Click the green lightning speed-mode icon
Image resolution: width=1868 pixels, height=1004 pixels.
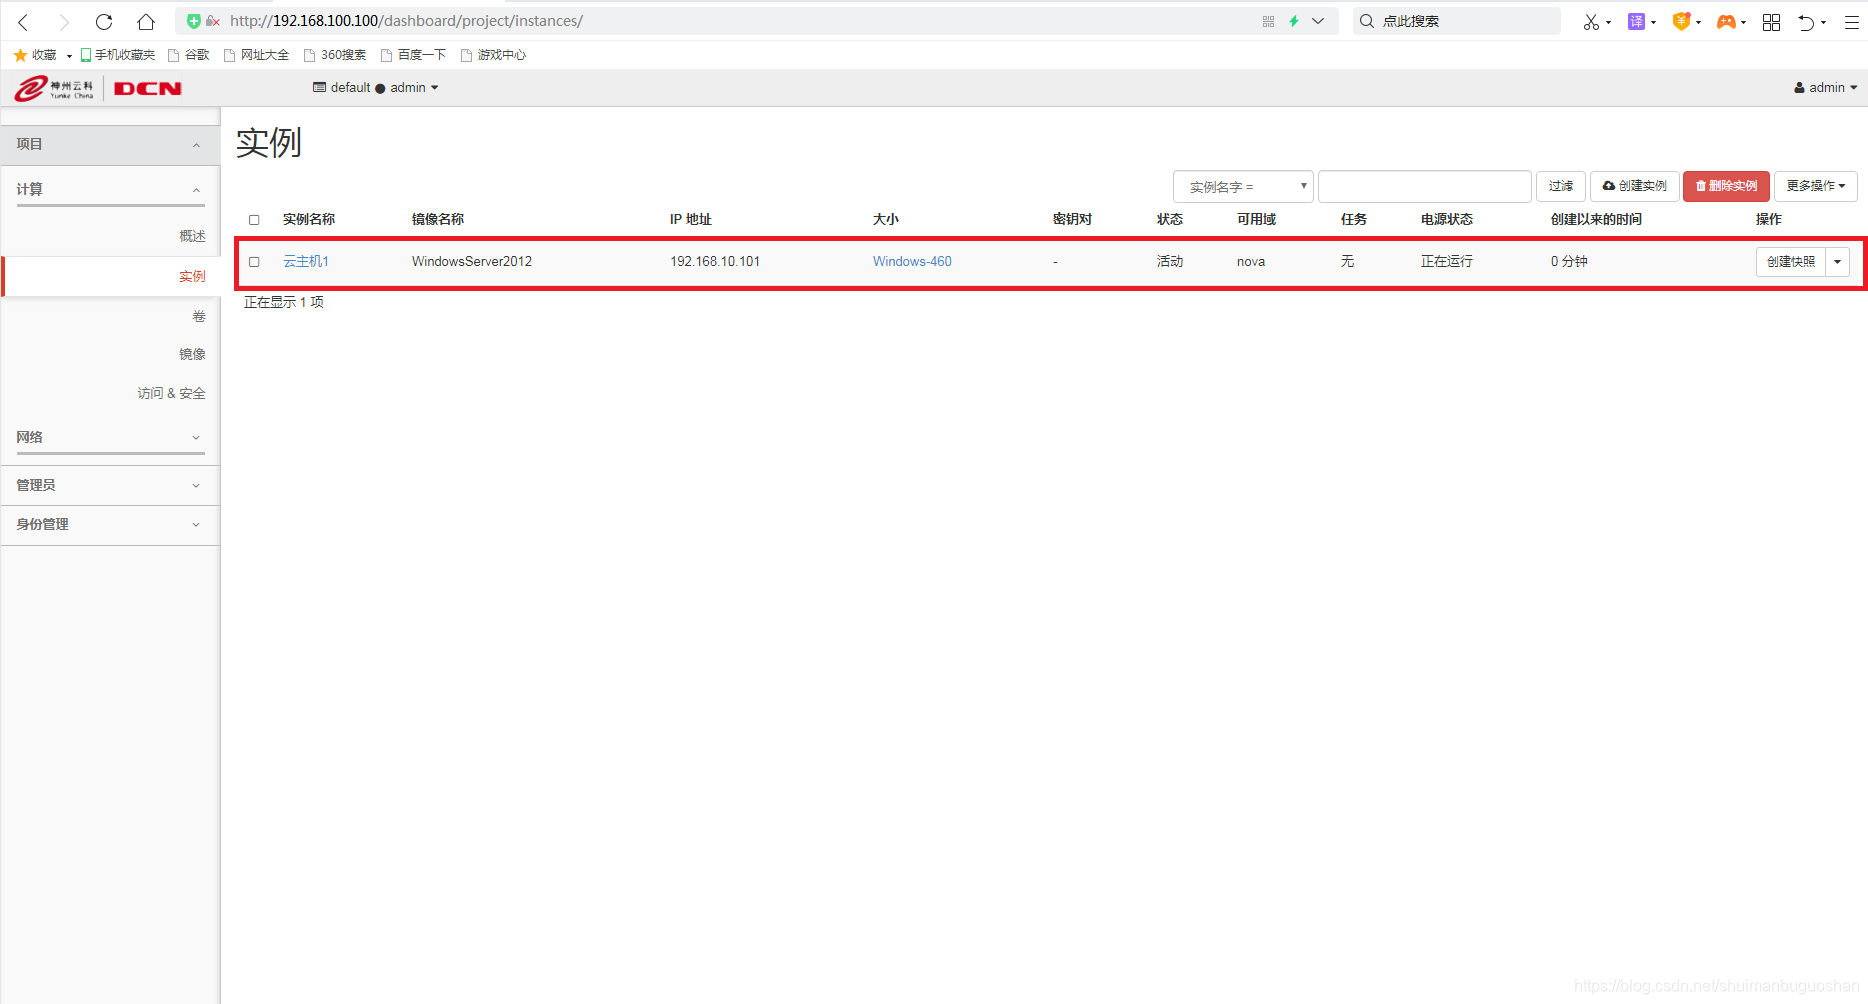1294,21
